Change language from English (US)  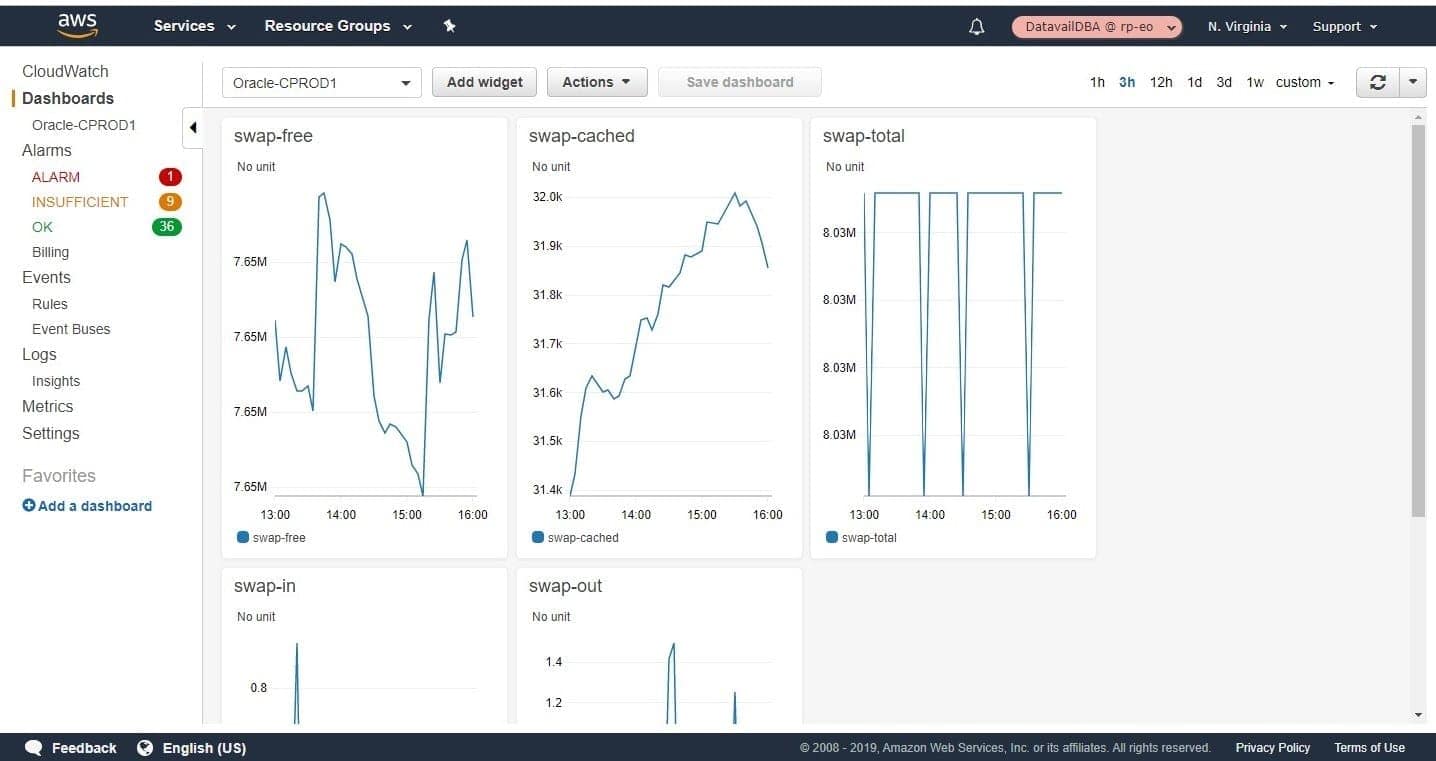204,748
